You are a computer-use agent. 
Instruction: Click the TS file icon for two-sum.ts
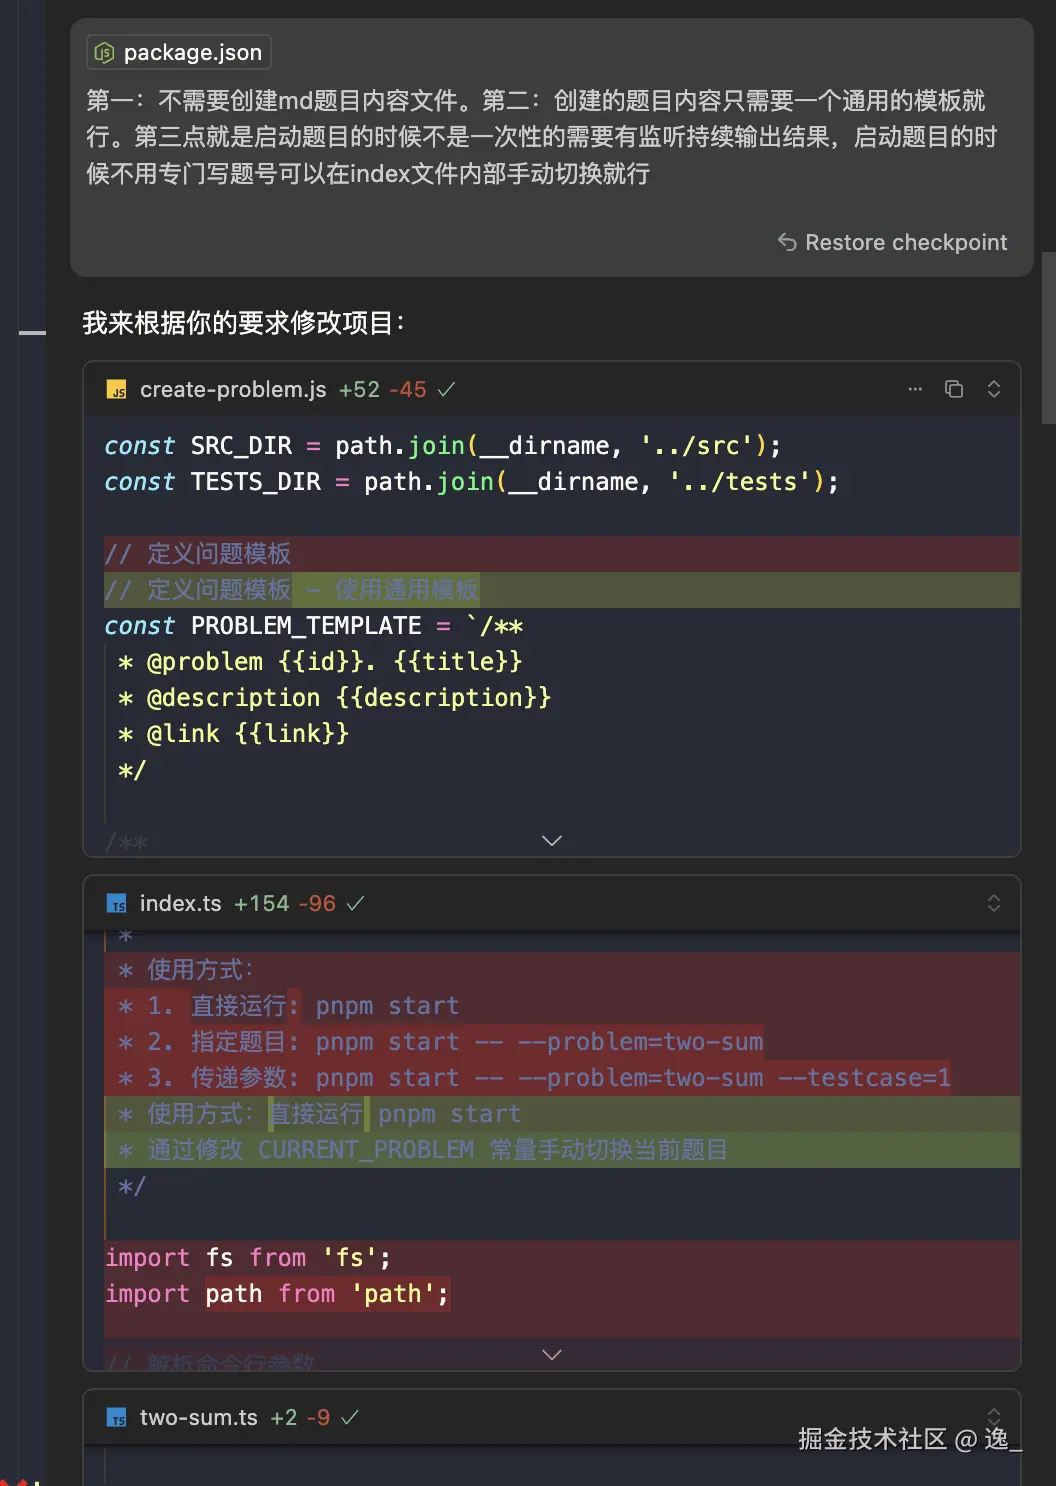coord(117,1418)
